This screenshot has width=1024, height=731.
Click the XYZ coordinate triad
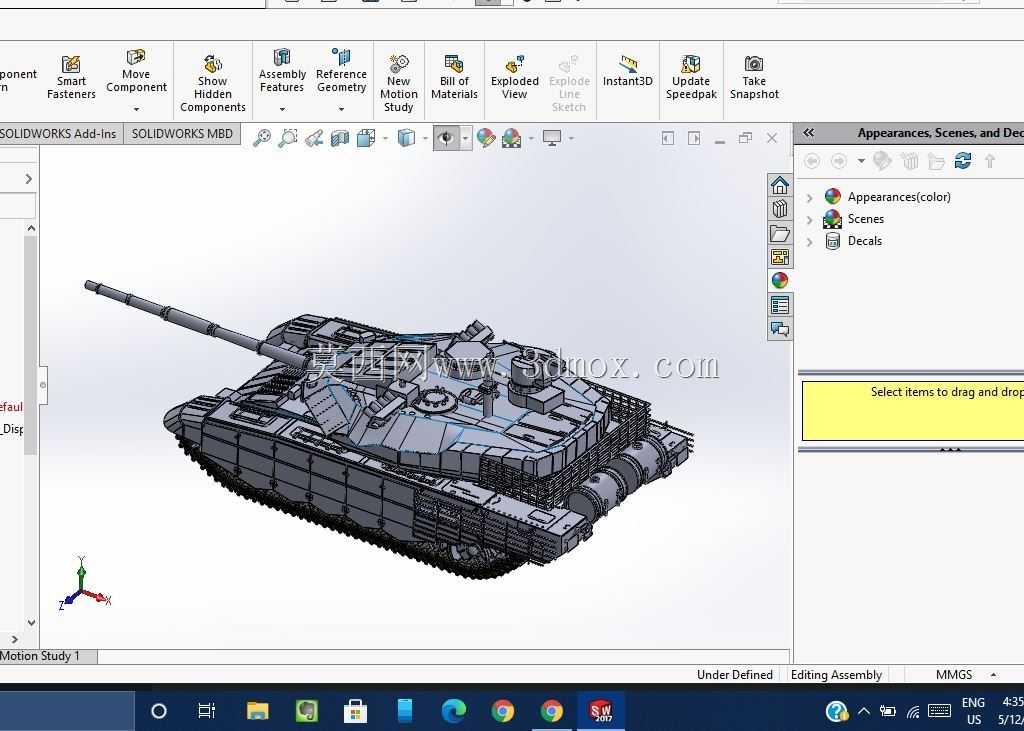84,585
